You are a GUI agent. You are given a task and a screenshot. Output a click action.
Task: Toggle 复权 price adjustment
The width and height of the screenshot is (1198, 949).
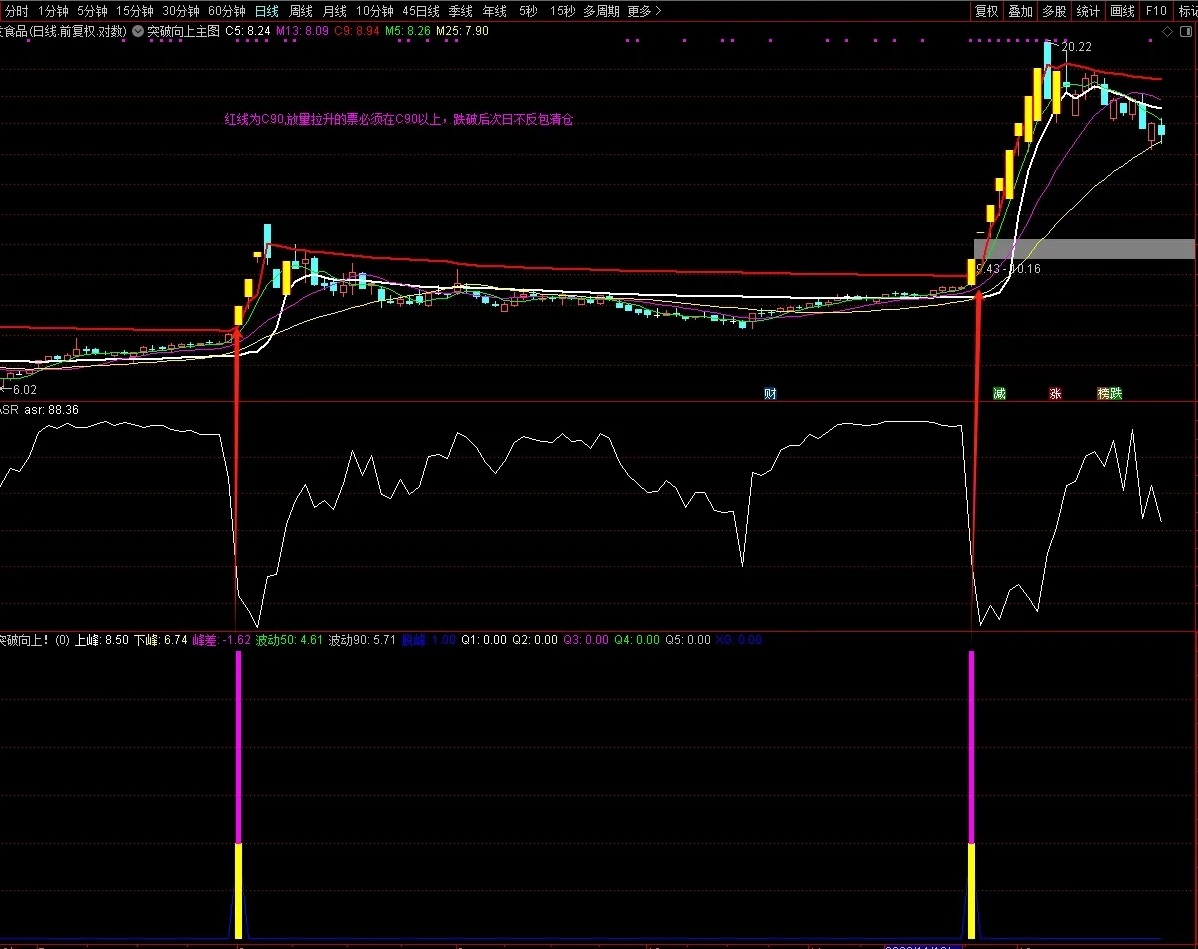[x=986, y=11]
